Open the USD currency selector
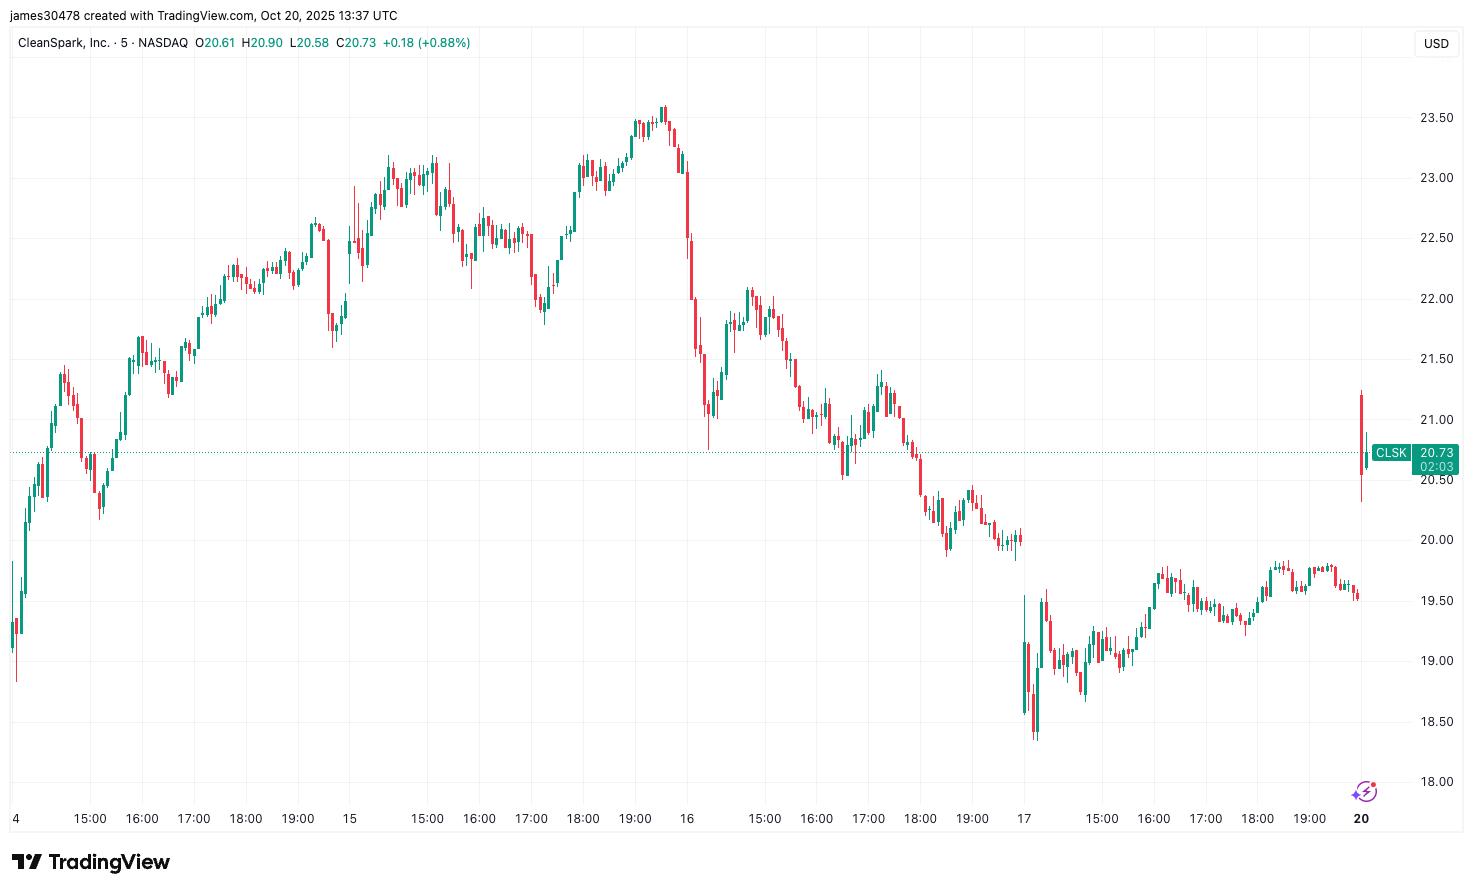 point(1436,43)
